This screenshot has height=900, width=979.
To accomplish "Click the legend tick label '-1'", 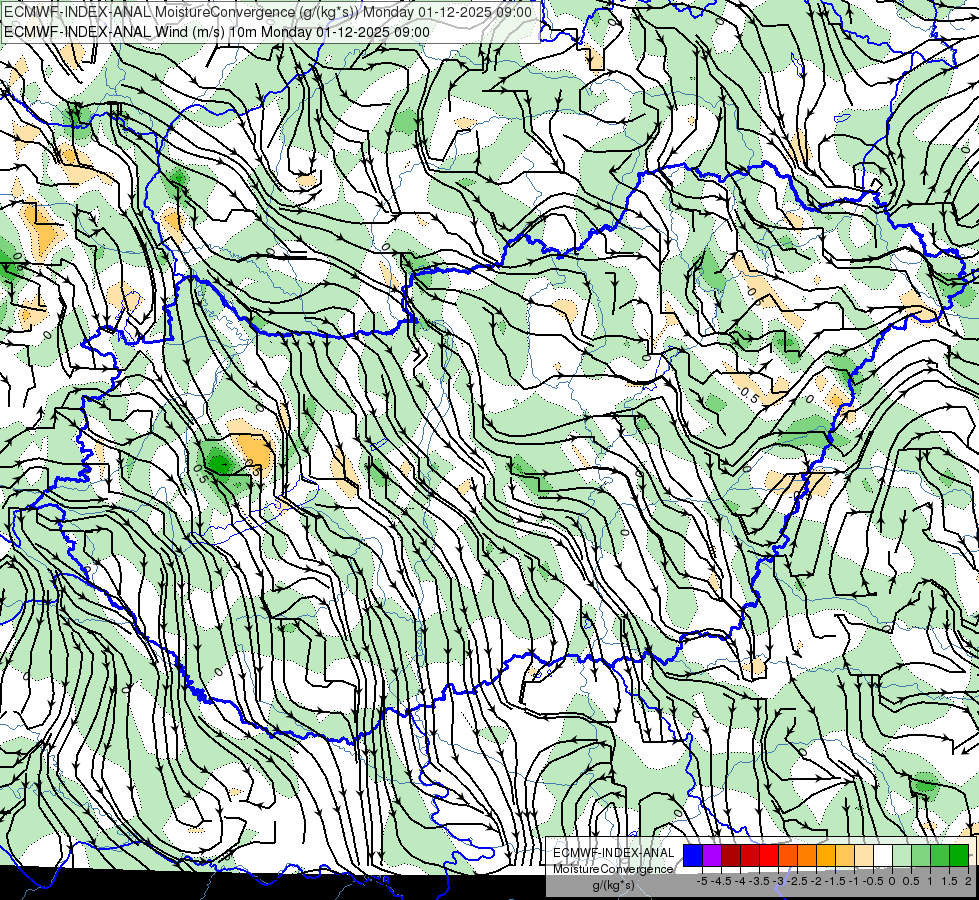I will 854,881.
